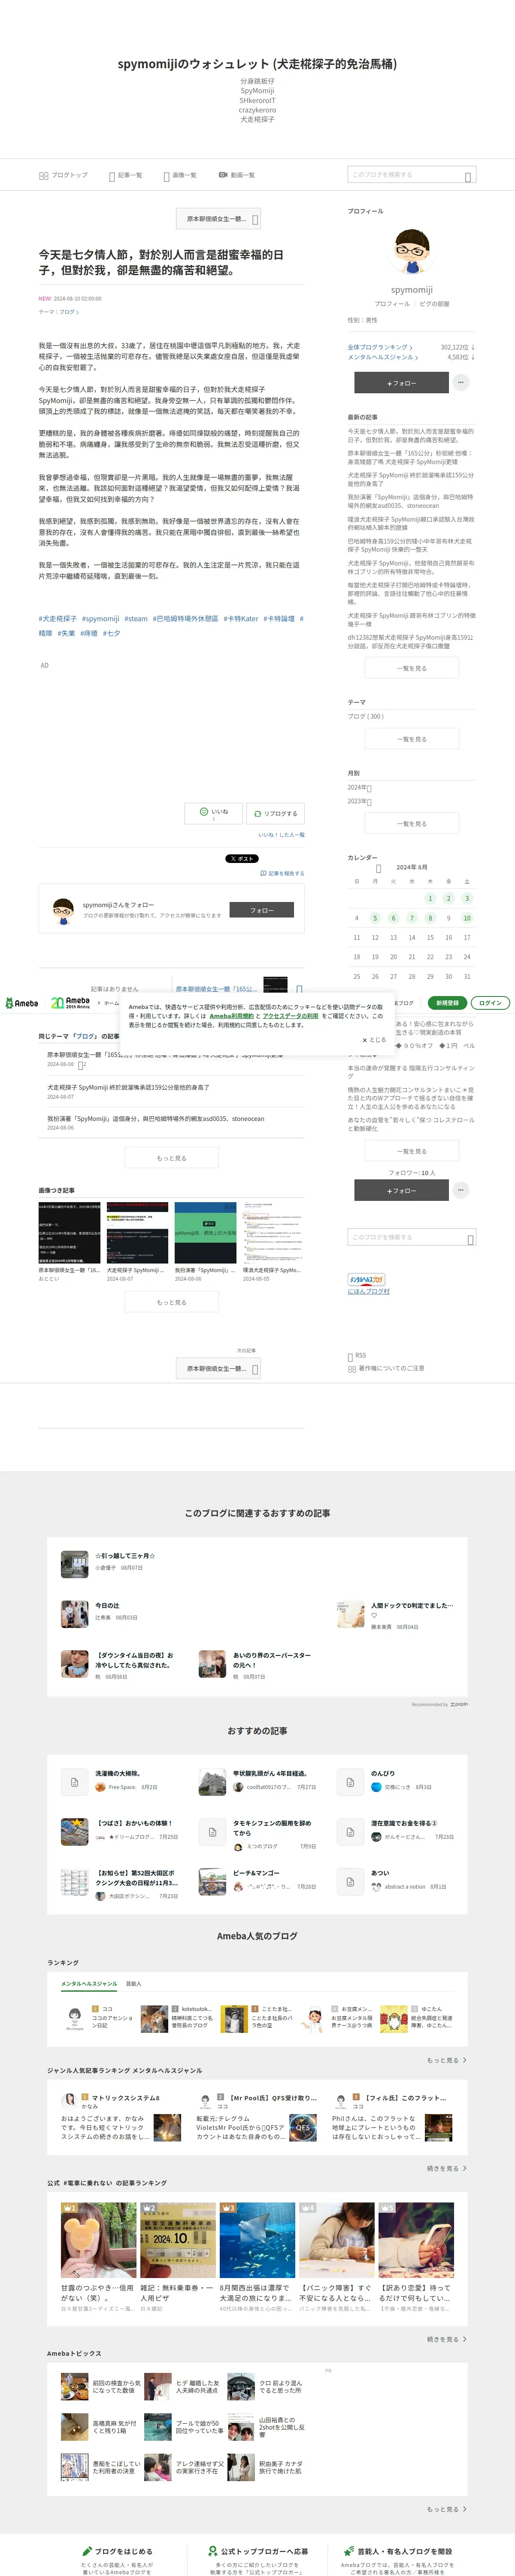
Task: Close the cookie notice with とじる
Action: click(374, 1040)
